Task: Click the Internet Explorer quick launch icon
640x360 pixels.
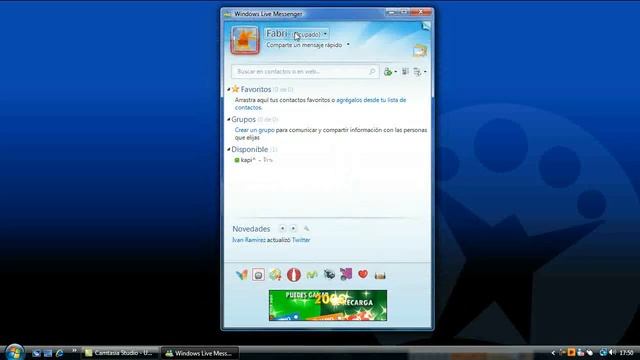Action: 60,353
